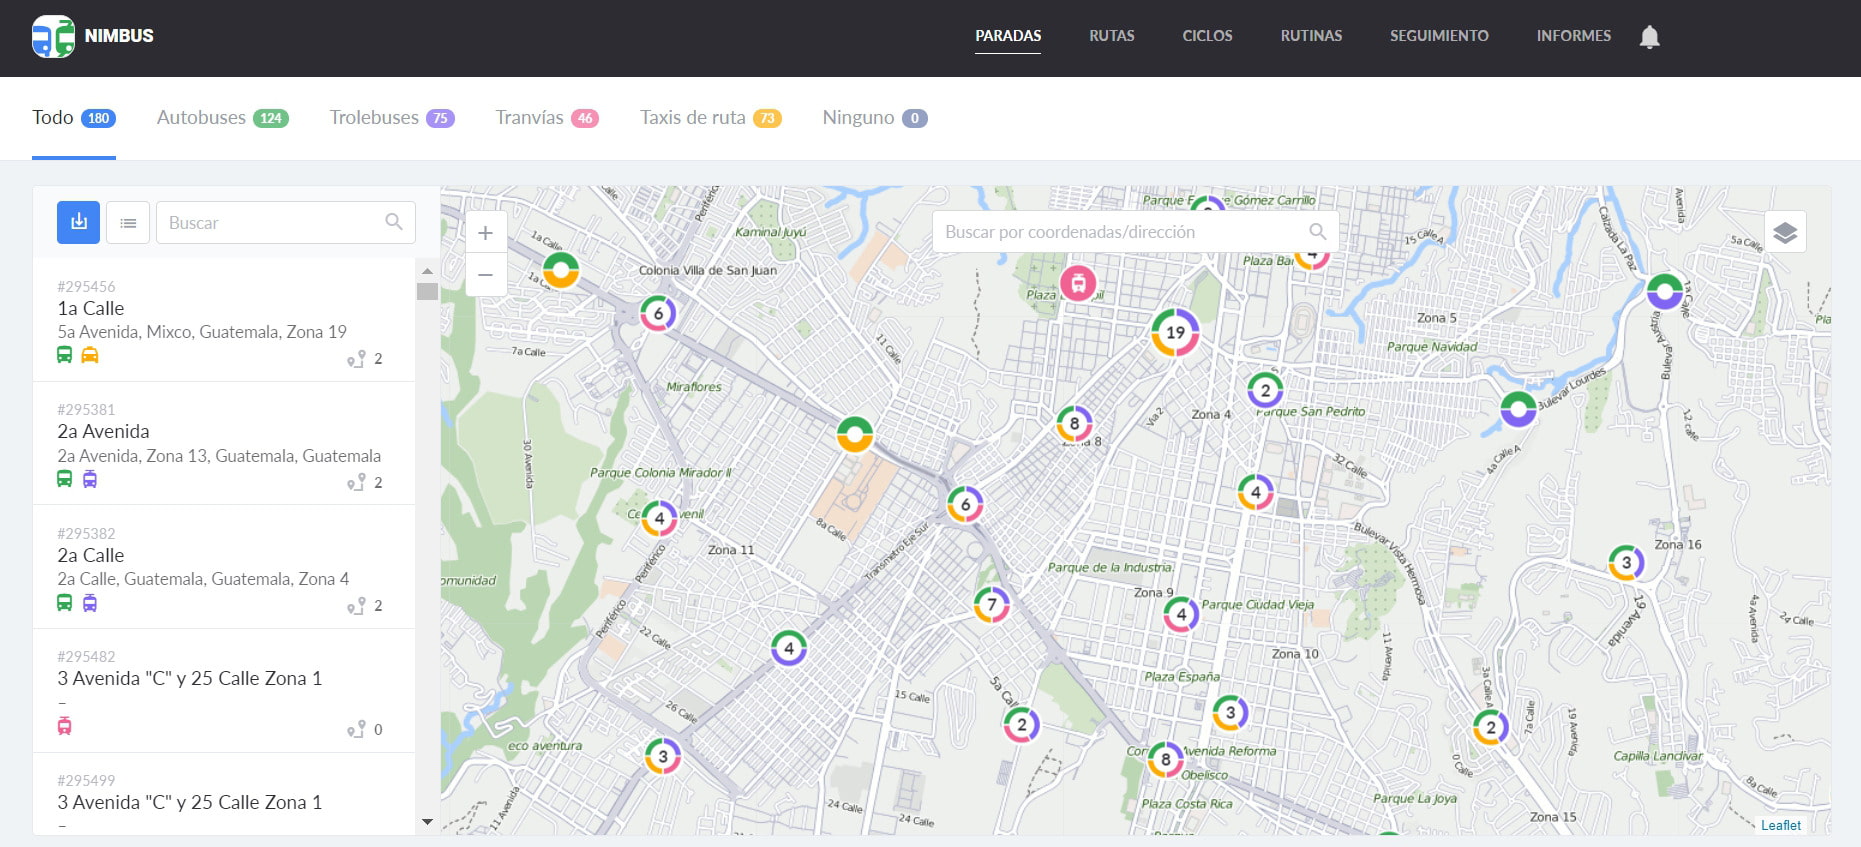Zoom out on the map
The height and width of the screenshot is (847, 1861).
[x=485, y=275]
